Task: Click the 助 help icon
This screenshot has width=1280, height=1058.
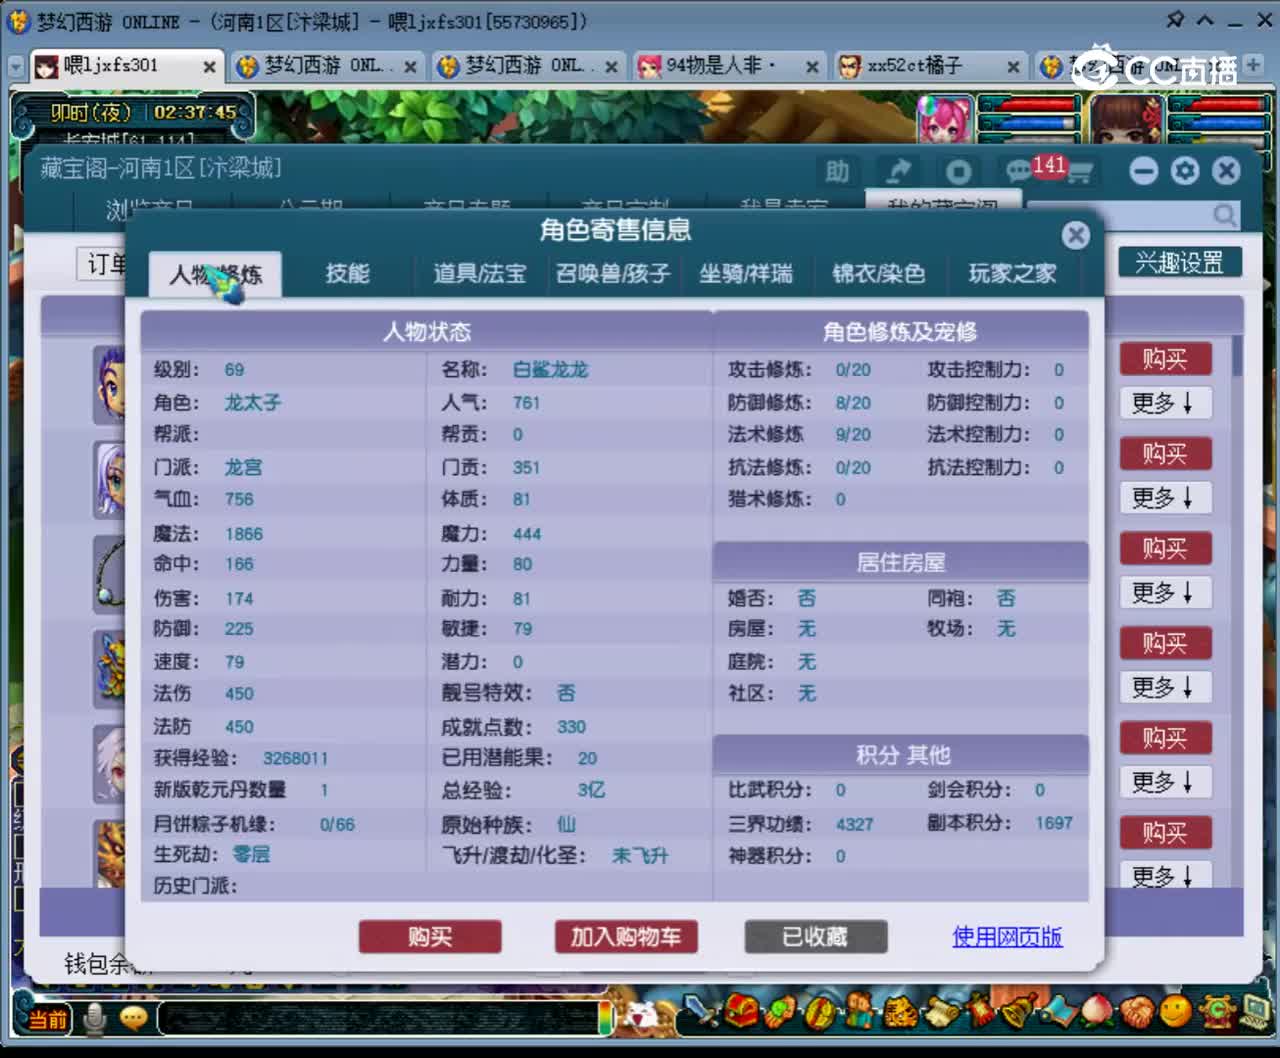Action: pyautogui.click(x=839, y=172)
